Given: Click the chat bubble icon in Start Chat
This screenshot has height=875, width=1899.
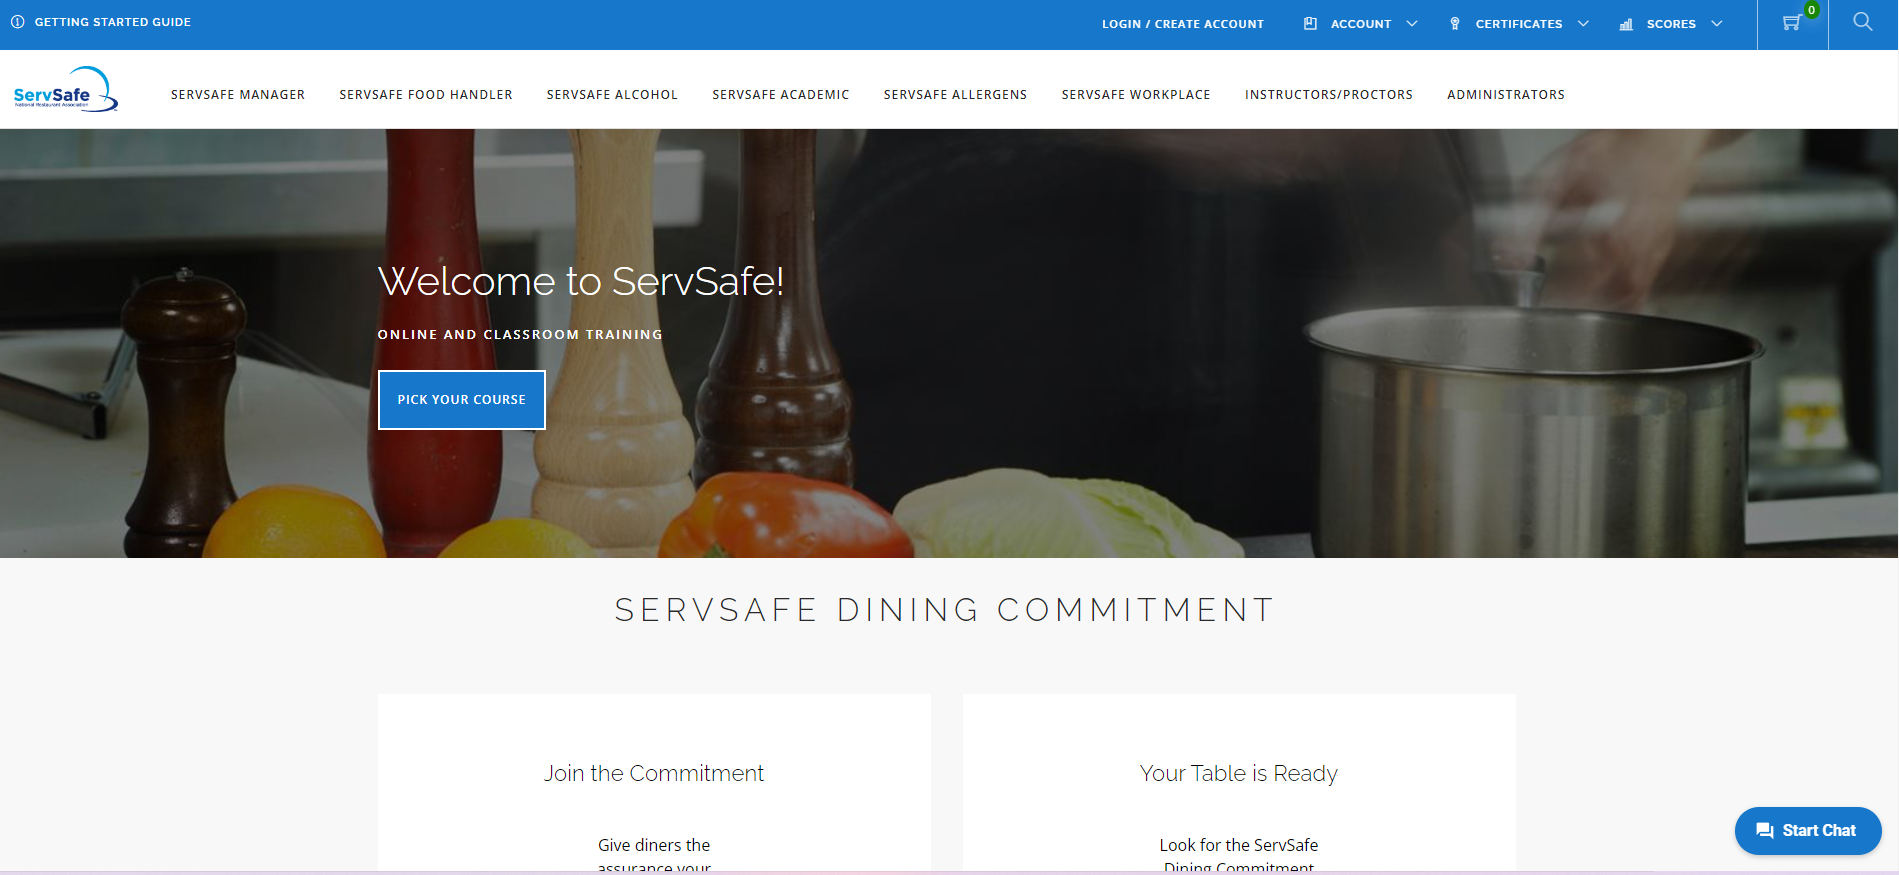Looking at the screenshot, I should click(1765, 831).
